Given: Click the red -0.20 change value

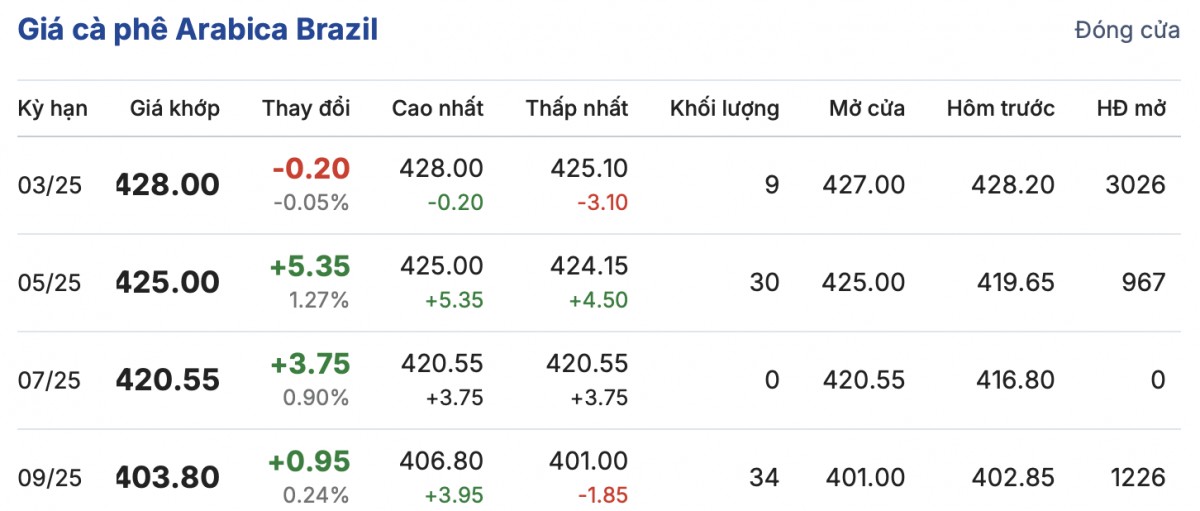Looking at the screenshot, I should pos(311,168).
